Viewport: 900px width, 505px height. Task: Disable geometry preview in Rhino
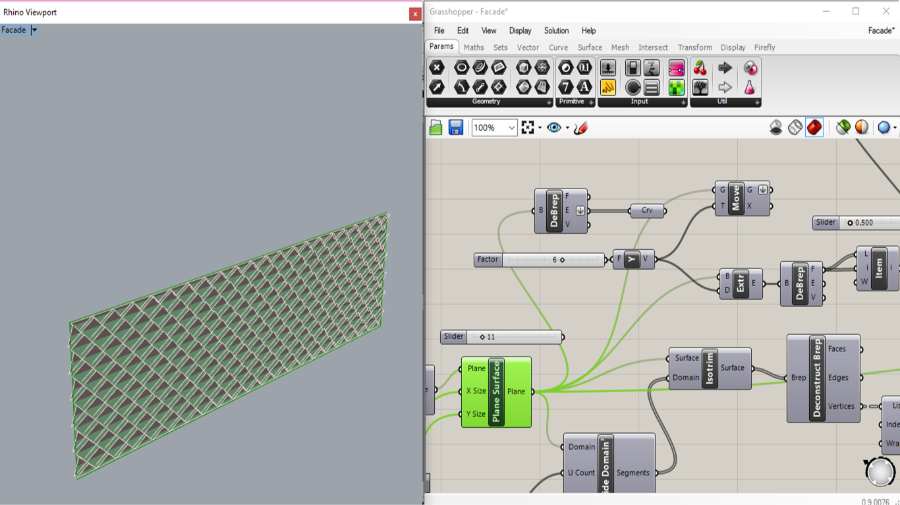coord(776,127)
